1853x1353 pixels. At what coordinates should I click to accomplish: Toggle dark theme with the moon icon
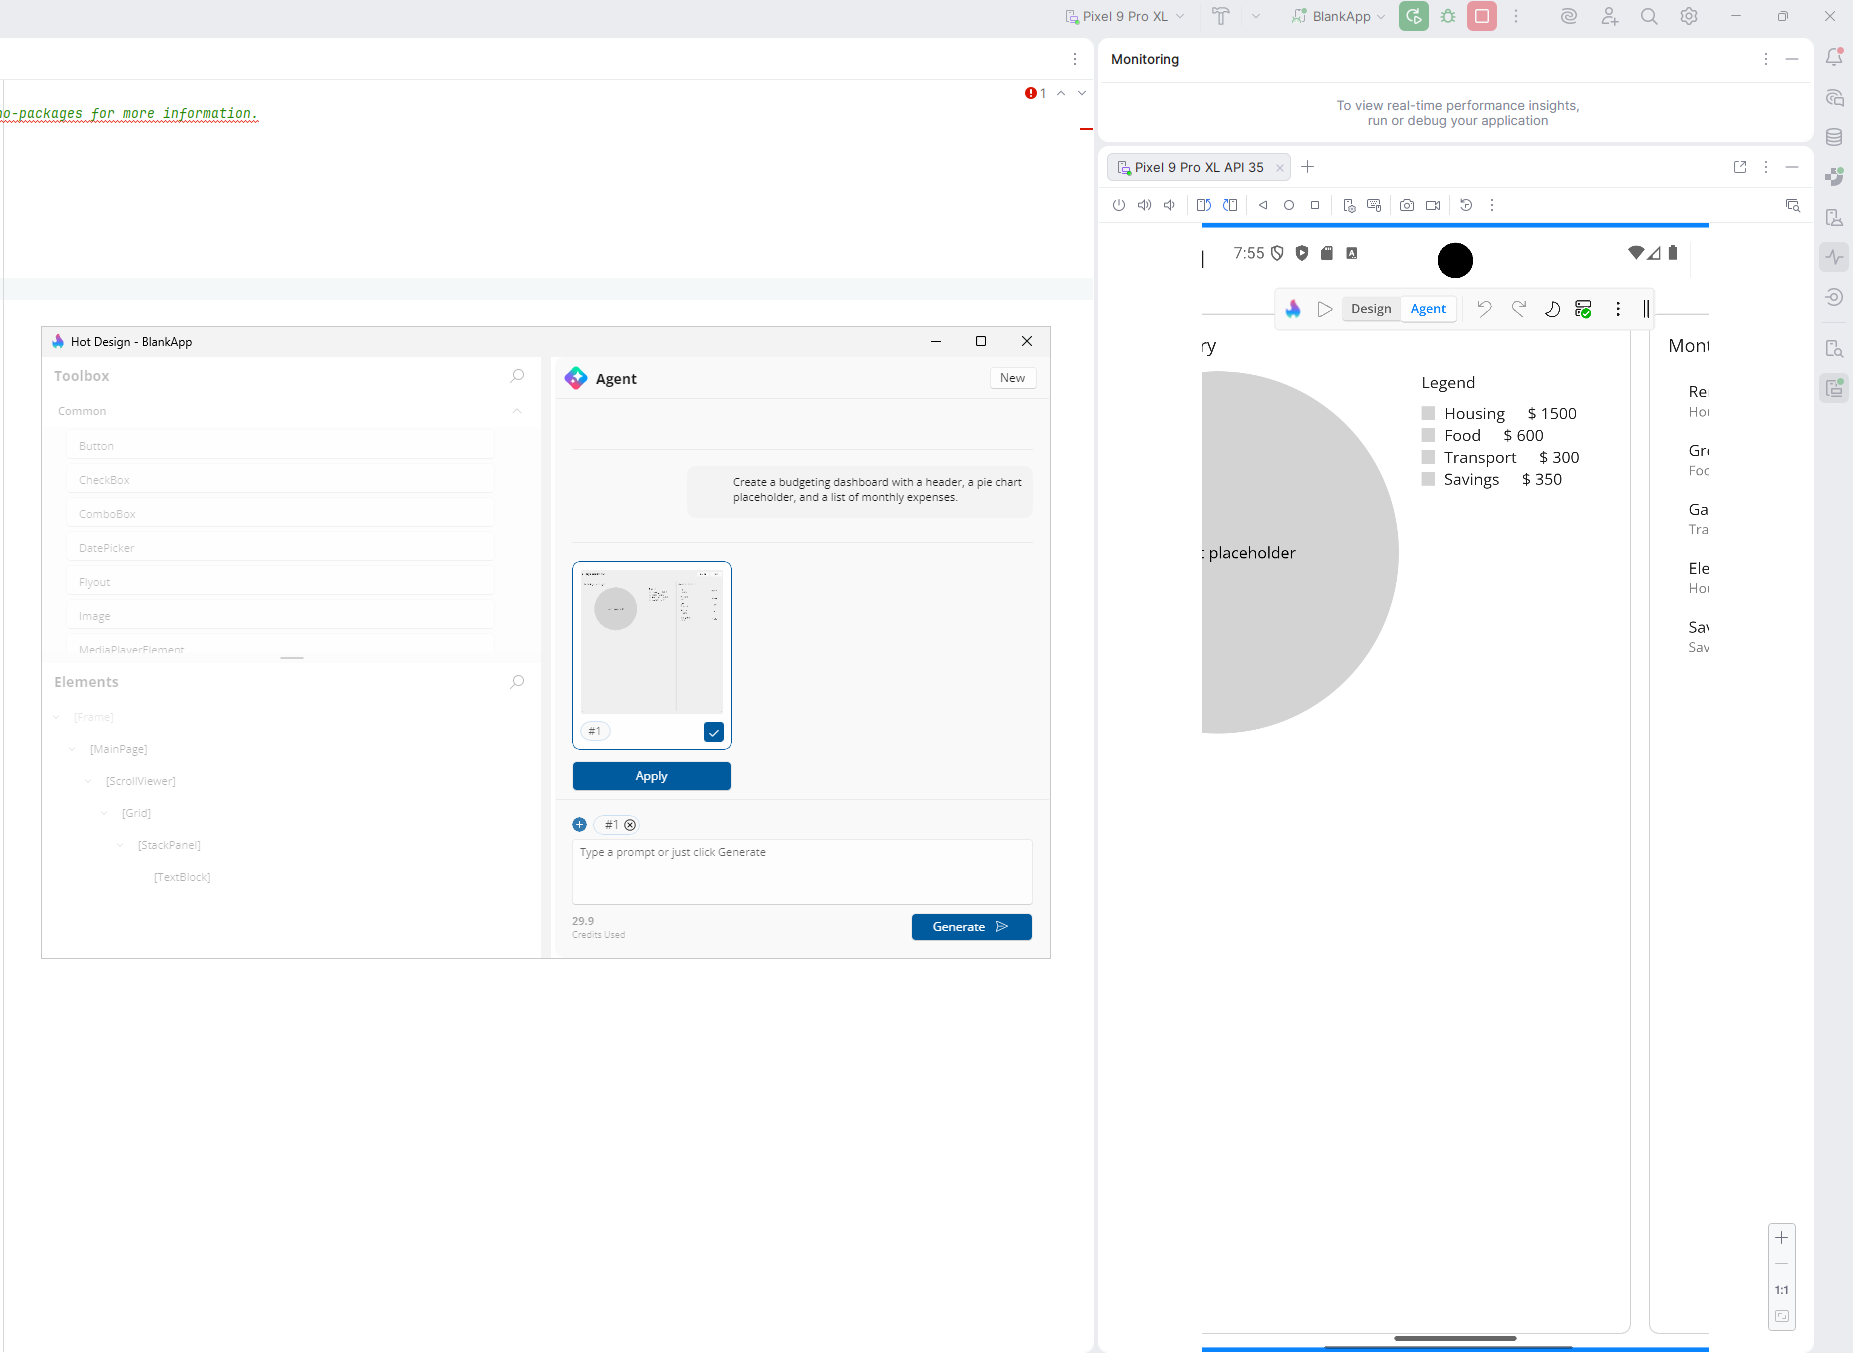1552,309
